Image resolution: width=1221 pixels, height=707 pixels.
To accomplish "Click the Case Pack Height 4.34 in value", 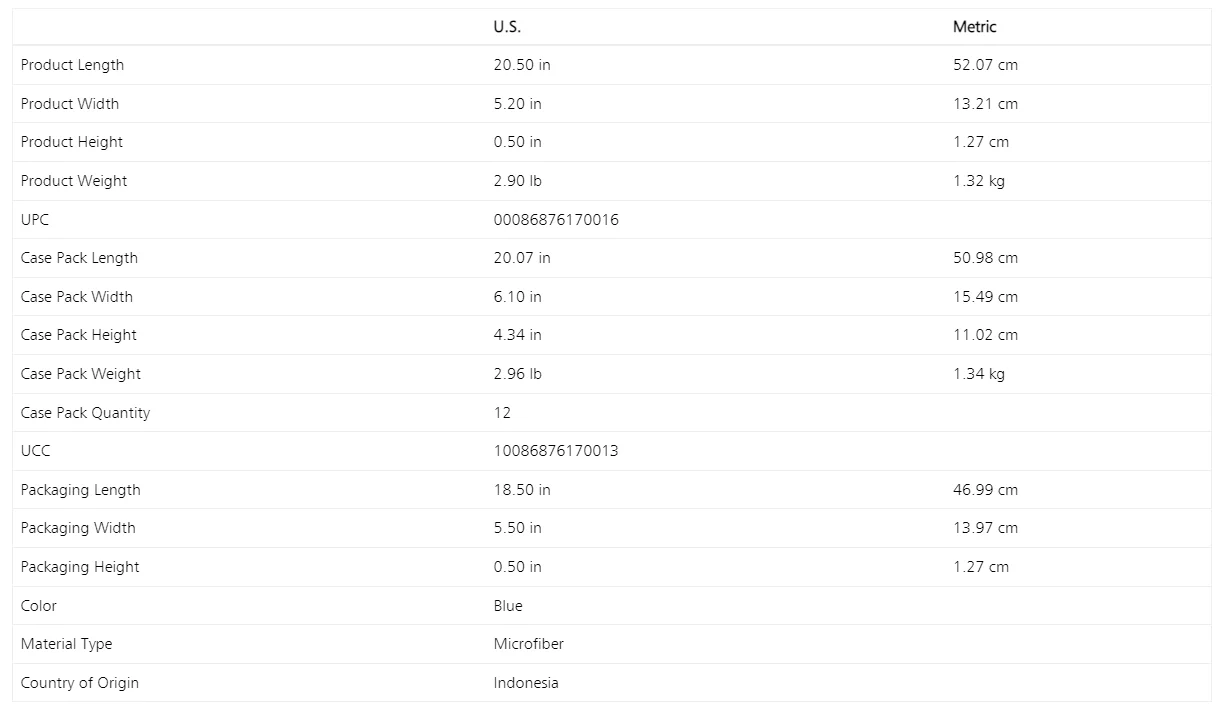I will (x=518, y=335).
